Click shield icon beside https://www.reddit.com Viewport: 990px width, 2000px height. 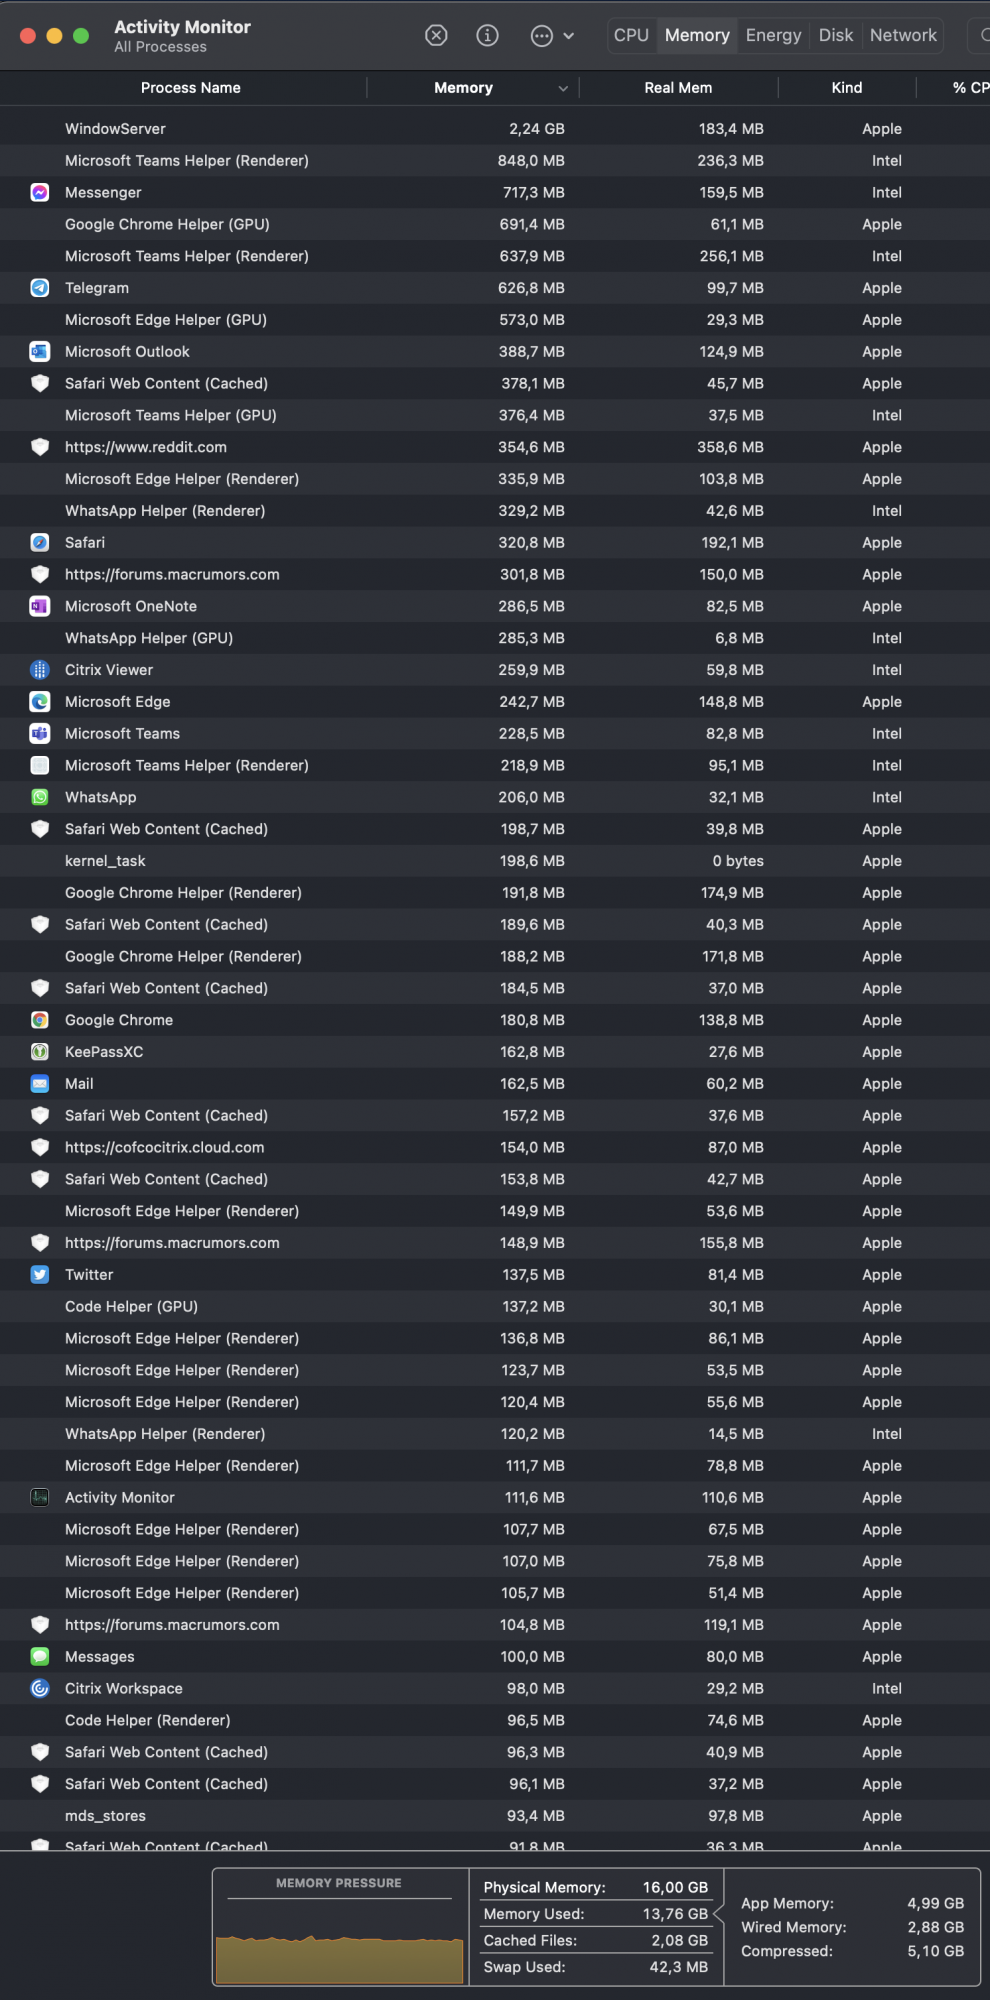40,447
